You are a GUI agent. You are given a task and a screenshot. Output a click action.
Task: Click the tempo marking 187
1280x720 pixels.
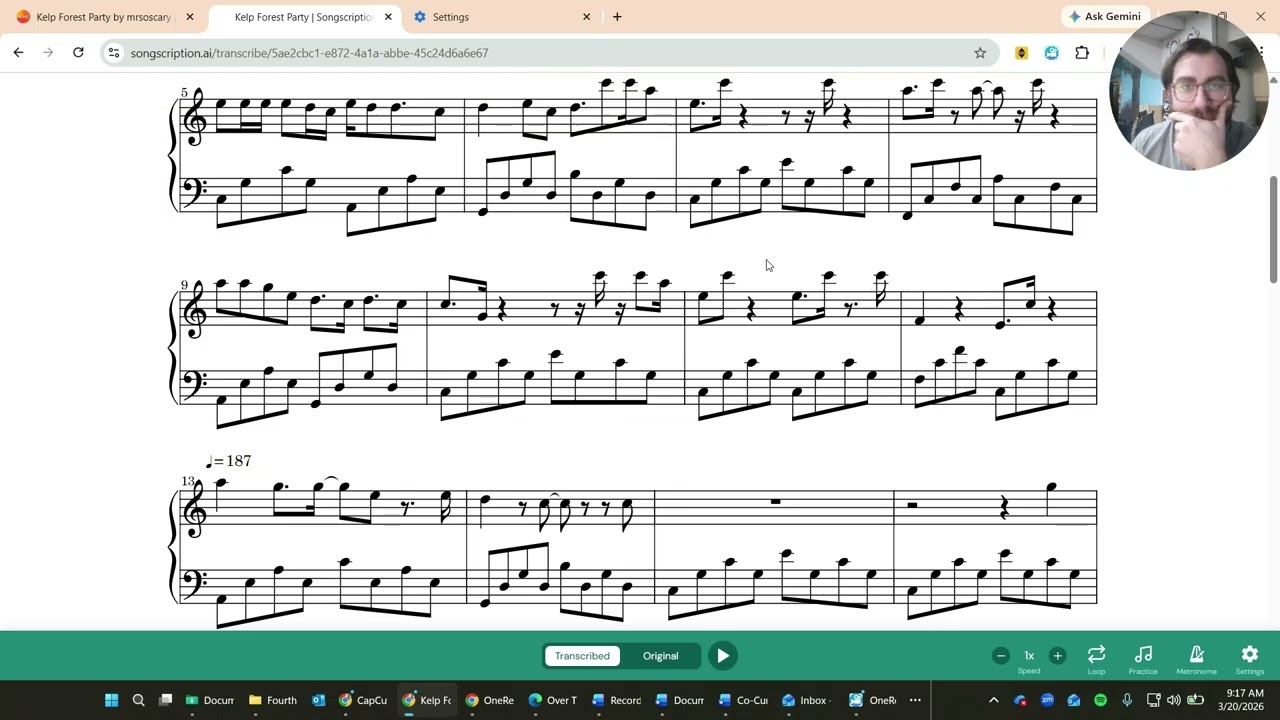coord(228,461)
